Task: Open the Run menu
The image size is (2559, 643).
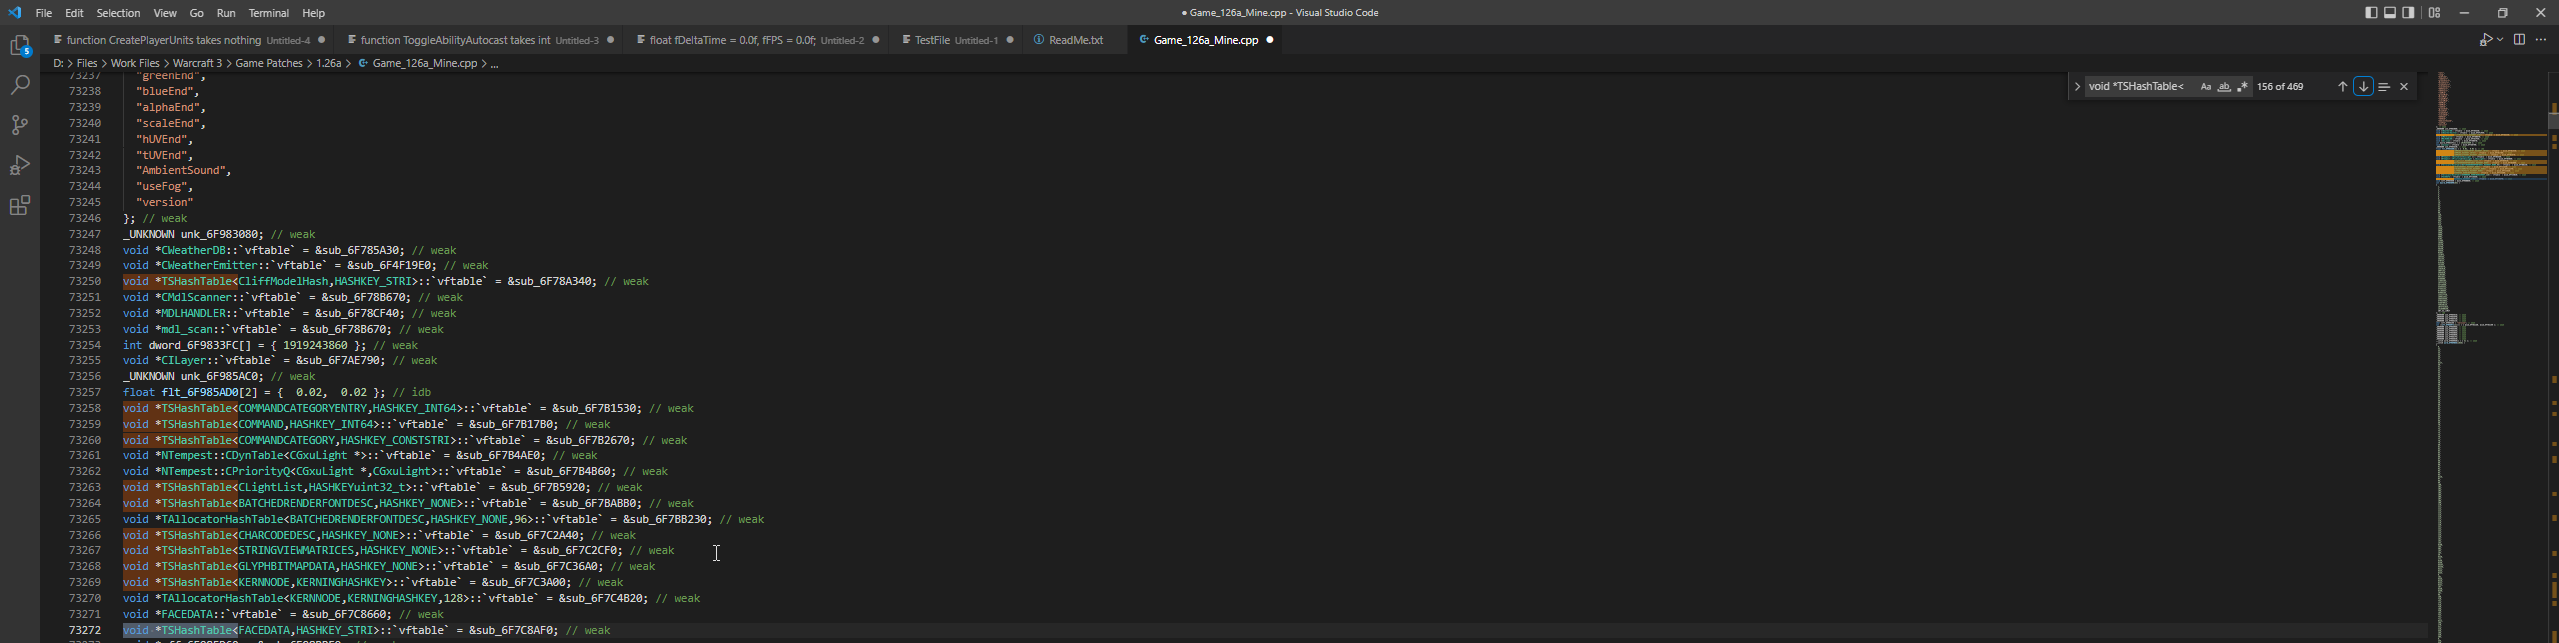Action: (x=226, y=13)
